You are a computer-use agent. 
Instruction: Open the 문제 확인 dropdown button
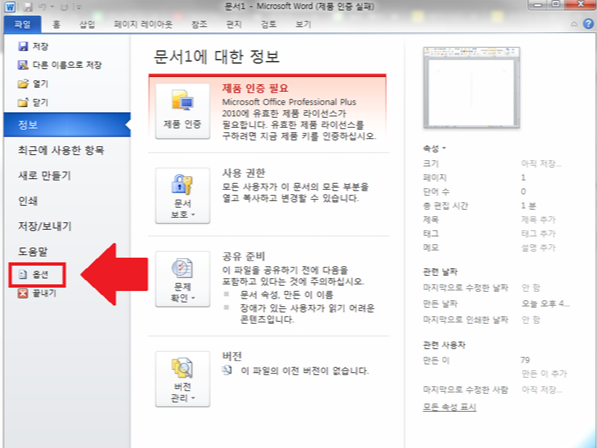182,279
